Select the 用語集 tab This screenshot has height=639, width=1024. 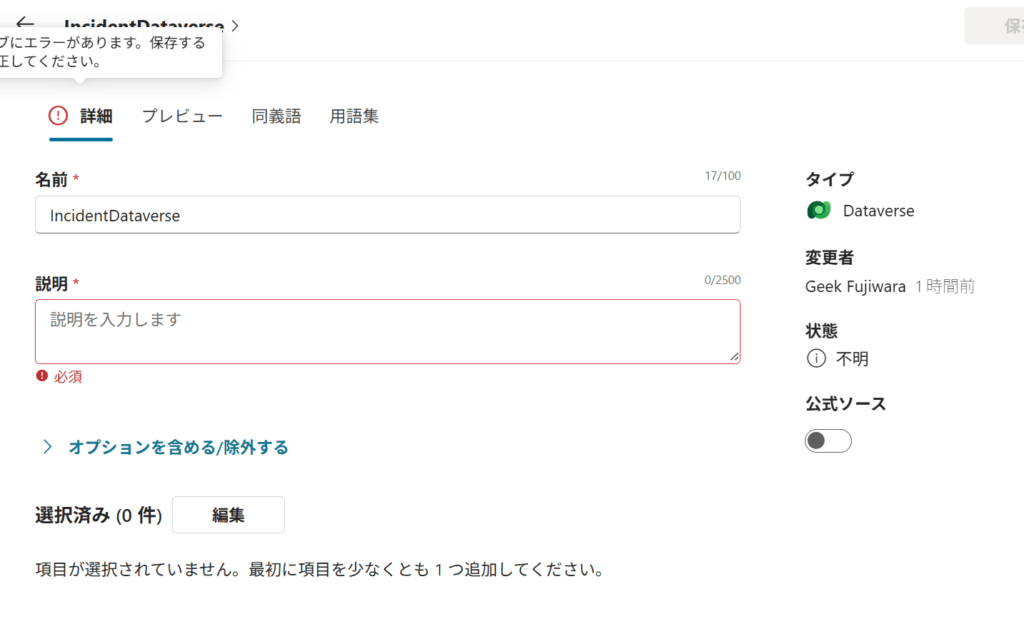[354, 116]
